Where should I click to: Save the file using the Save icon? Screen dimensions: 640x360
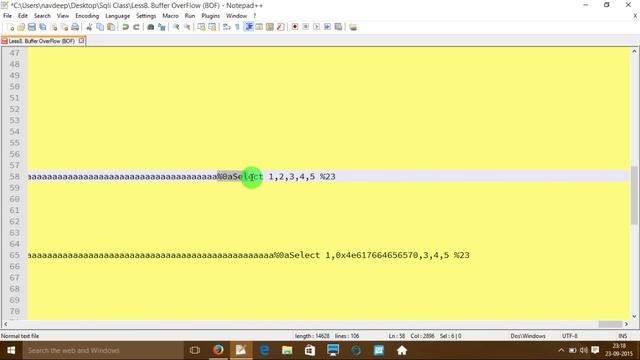[31, 27]
